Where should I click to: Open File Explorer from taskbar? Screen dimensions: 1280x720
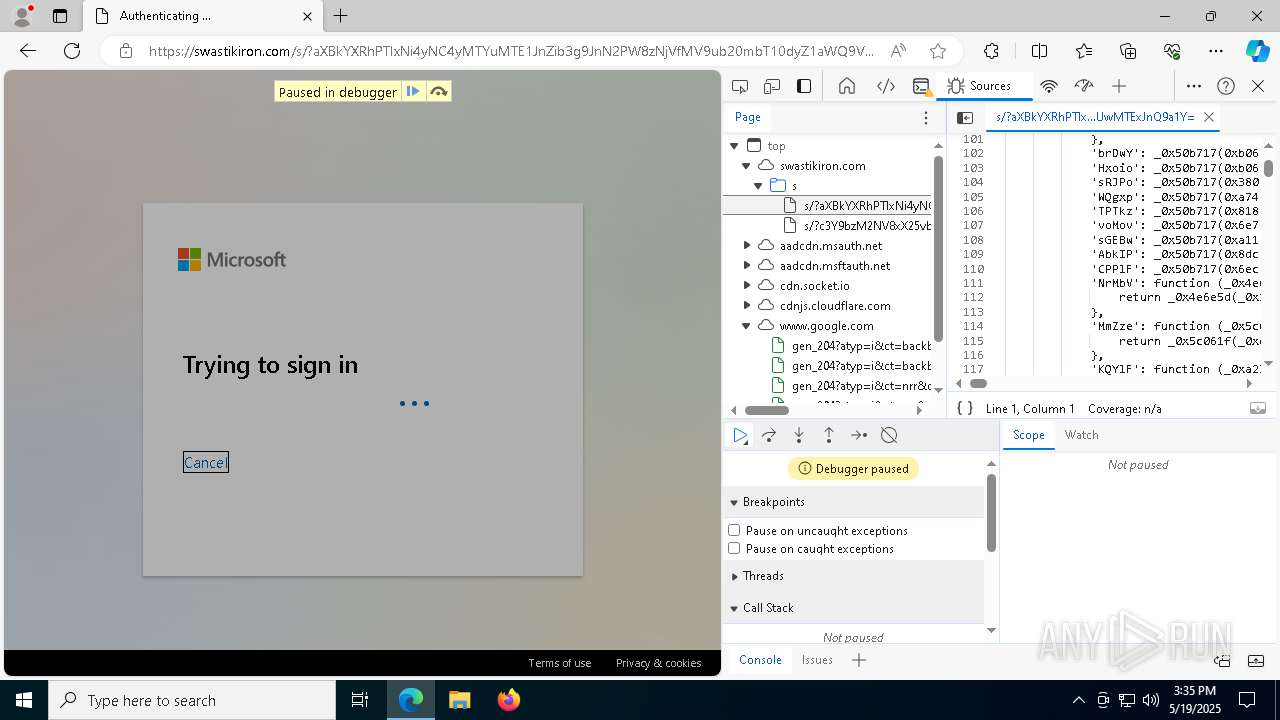pyautogui.click(x=459, y=700)
